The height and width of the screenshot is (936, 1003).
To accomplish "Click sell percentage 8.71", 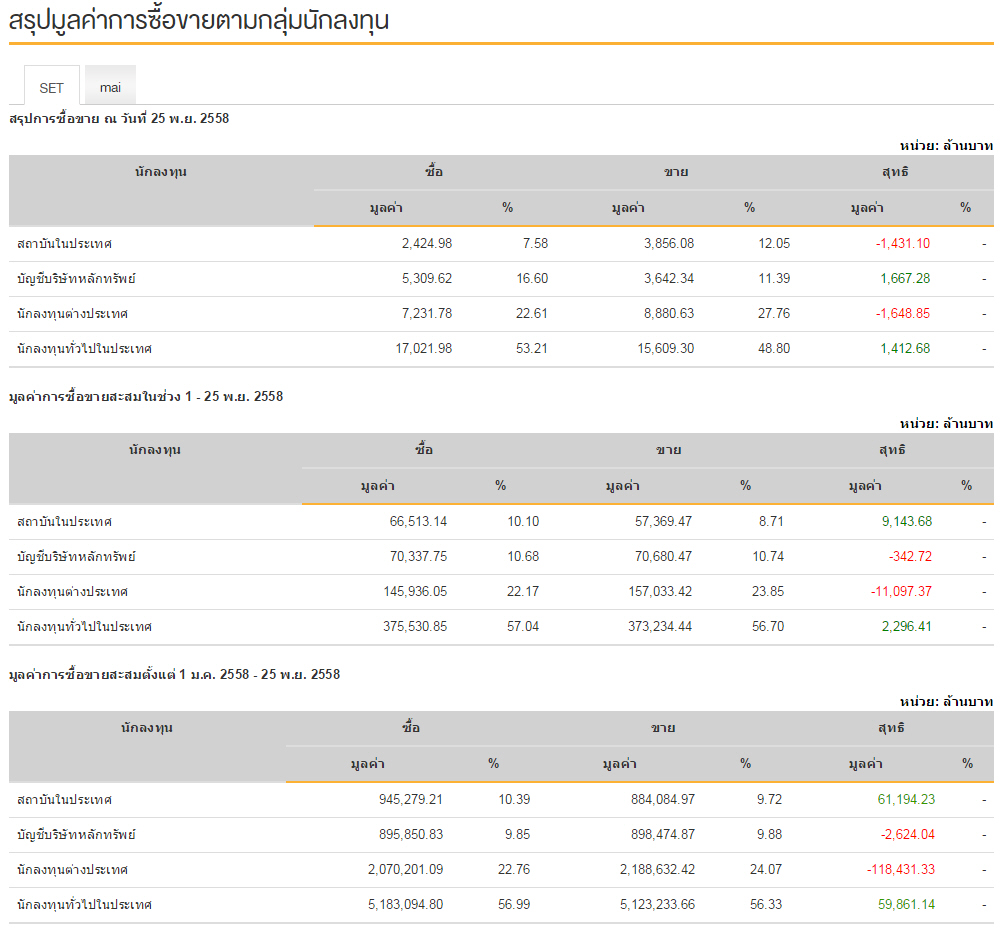I will pyautogui.click(x=771, y=521).
